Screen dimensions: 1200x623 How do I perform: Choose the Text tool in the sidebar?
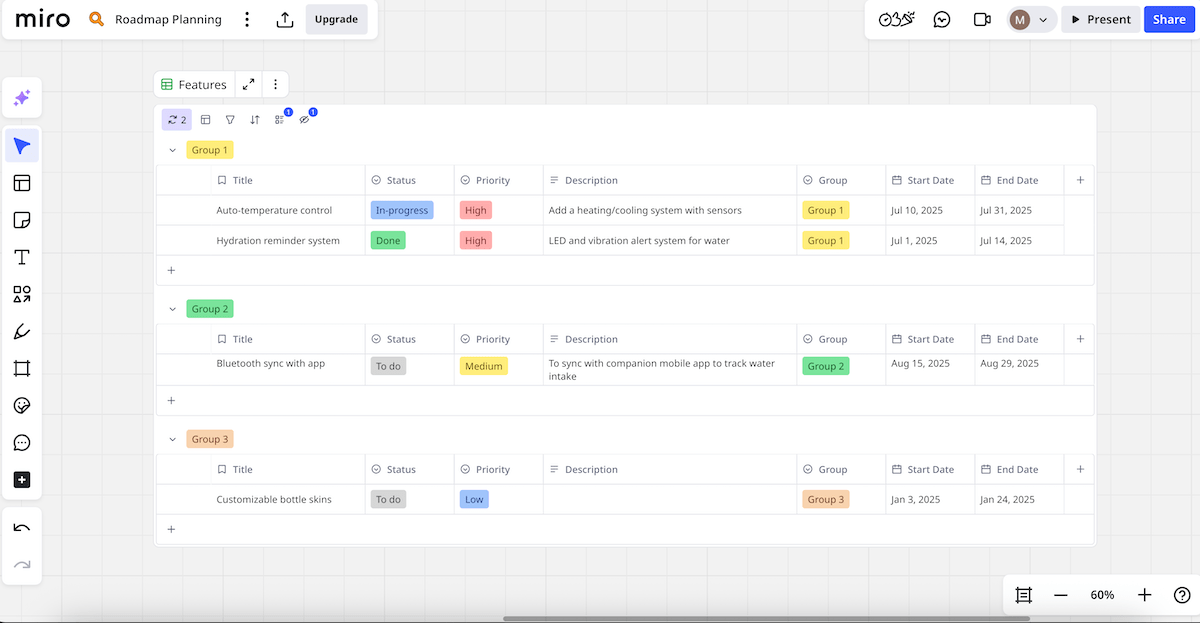pyautogui.click(x=22, y=257)
